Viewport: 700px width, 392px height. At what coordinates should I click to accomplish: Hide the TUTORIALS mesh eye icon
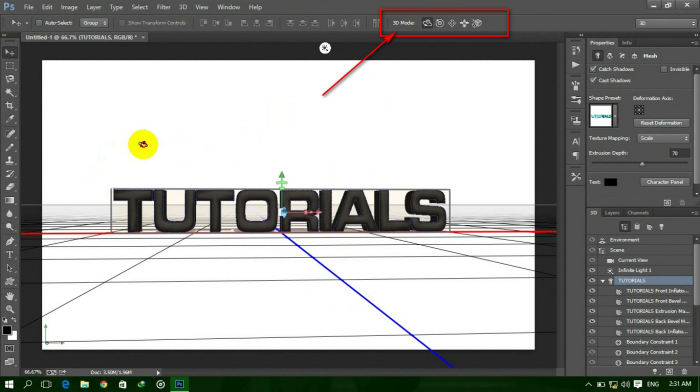tap(592, 280)
